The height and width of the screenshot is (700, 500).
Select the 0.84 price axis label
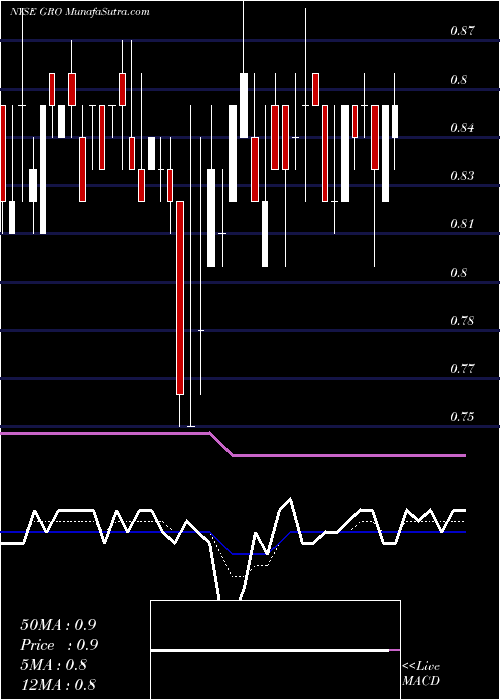[462, 128]
